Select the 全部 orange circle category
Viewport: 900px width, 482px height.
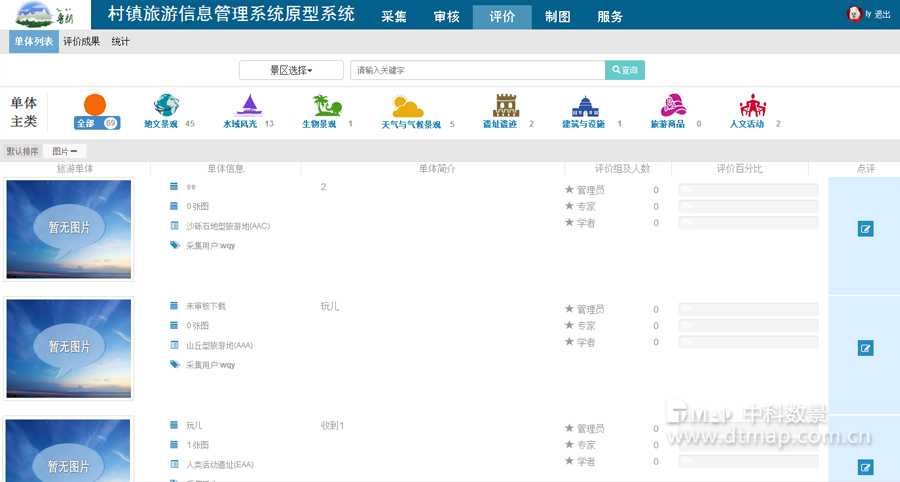point(95,106)
